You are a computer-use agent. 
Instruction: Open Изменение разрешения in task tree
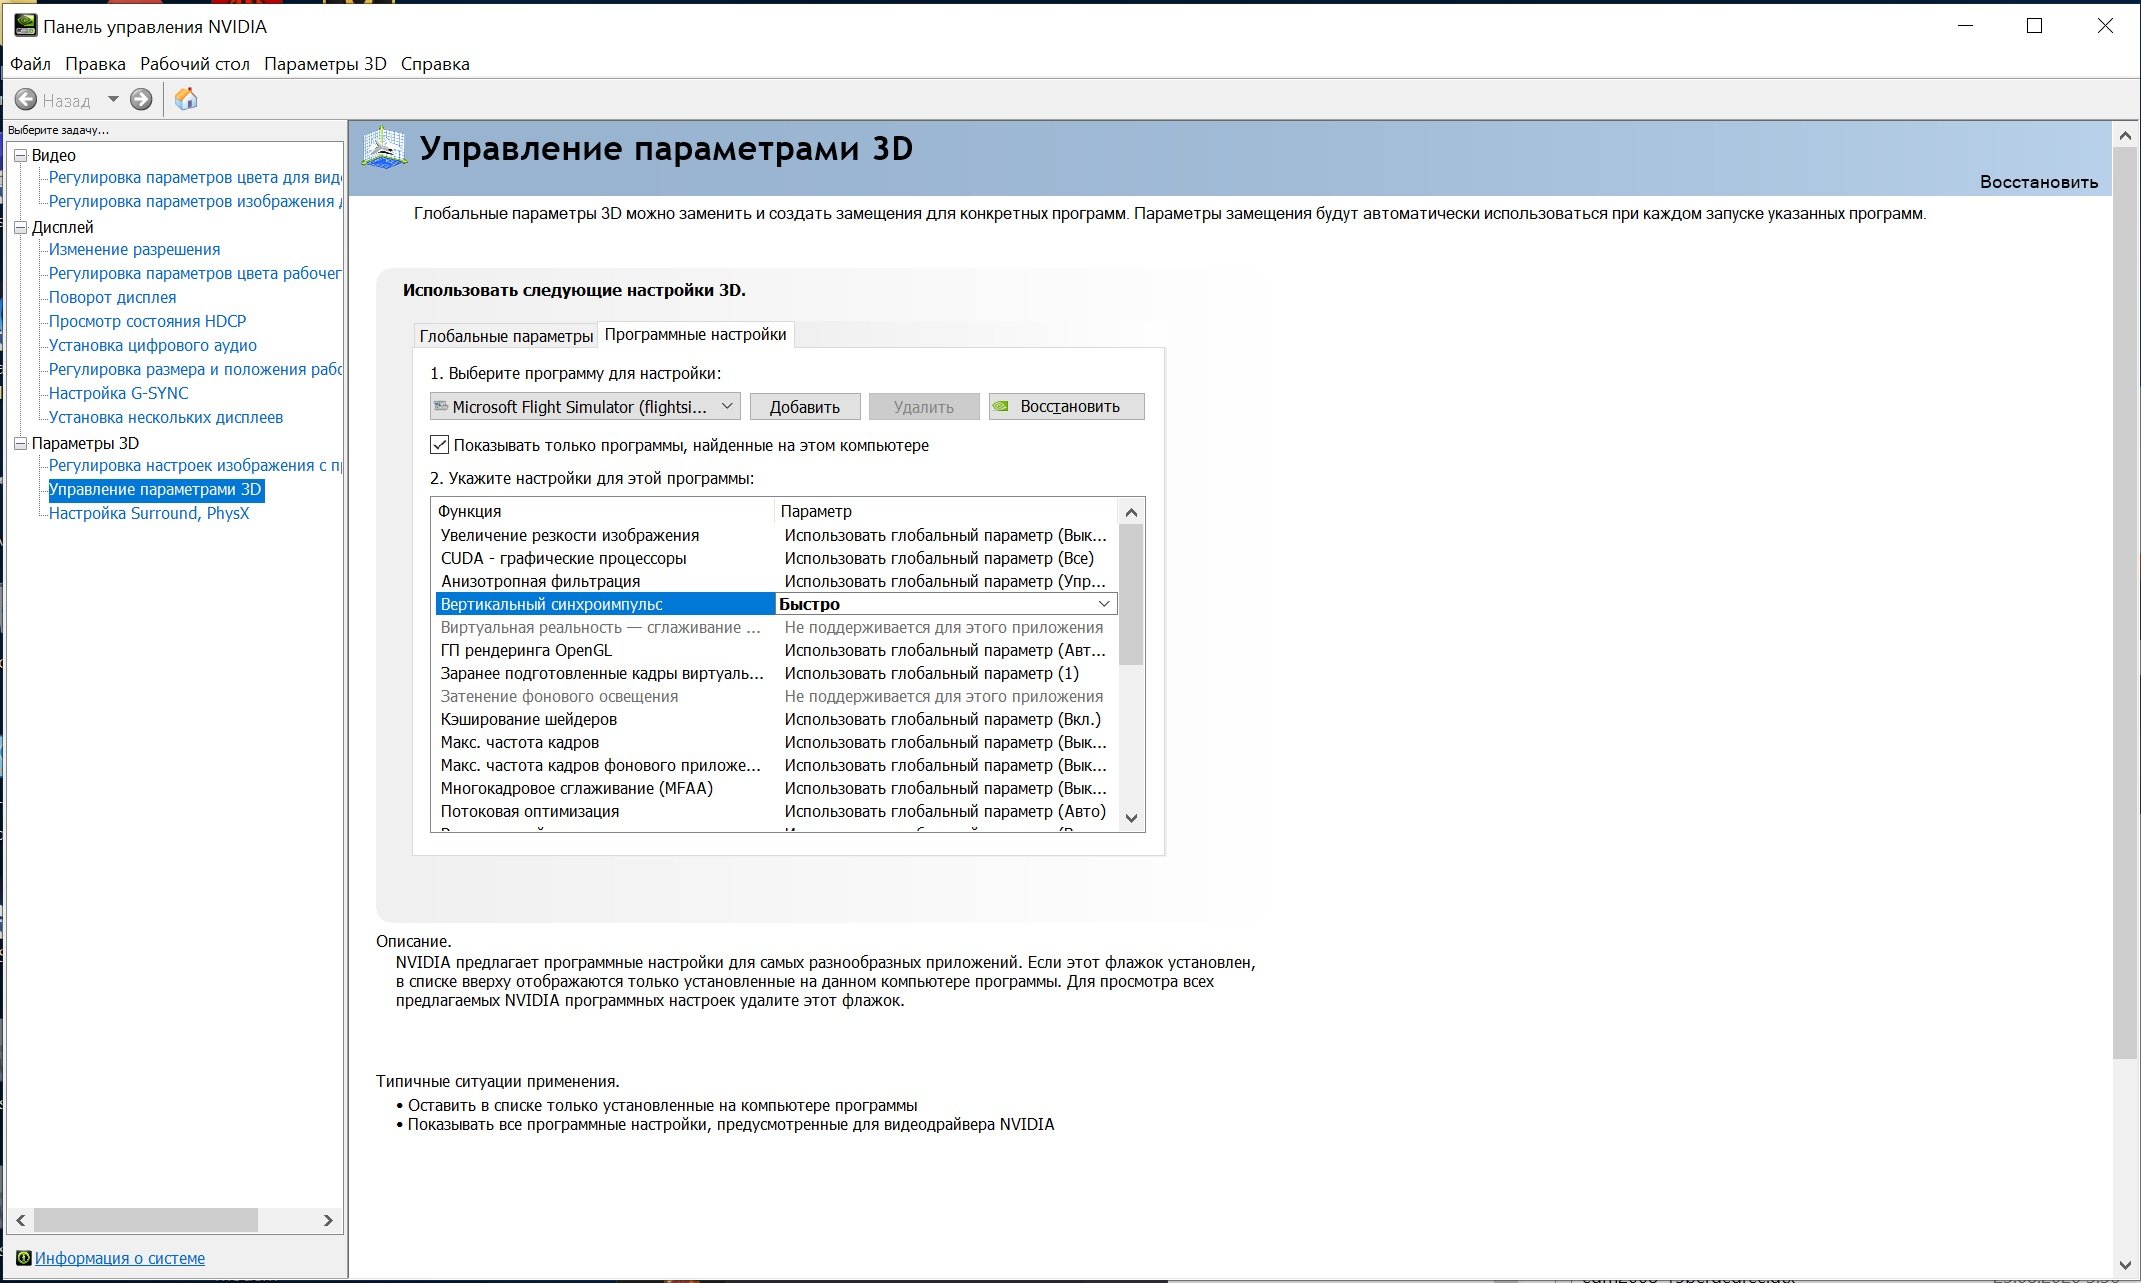click(134, 249)
